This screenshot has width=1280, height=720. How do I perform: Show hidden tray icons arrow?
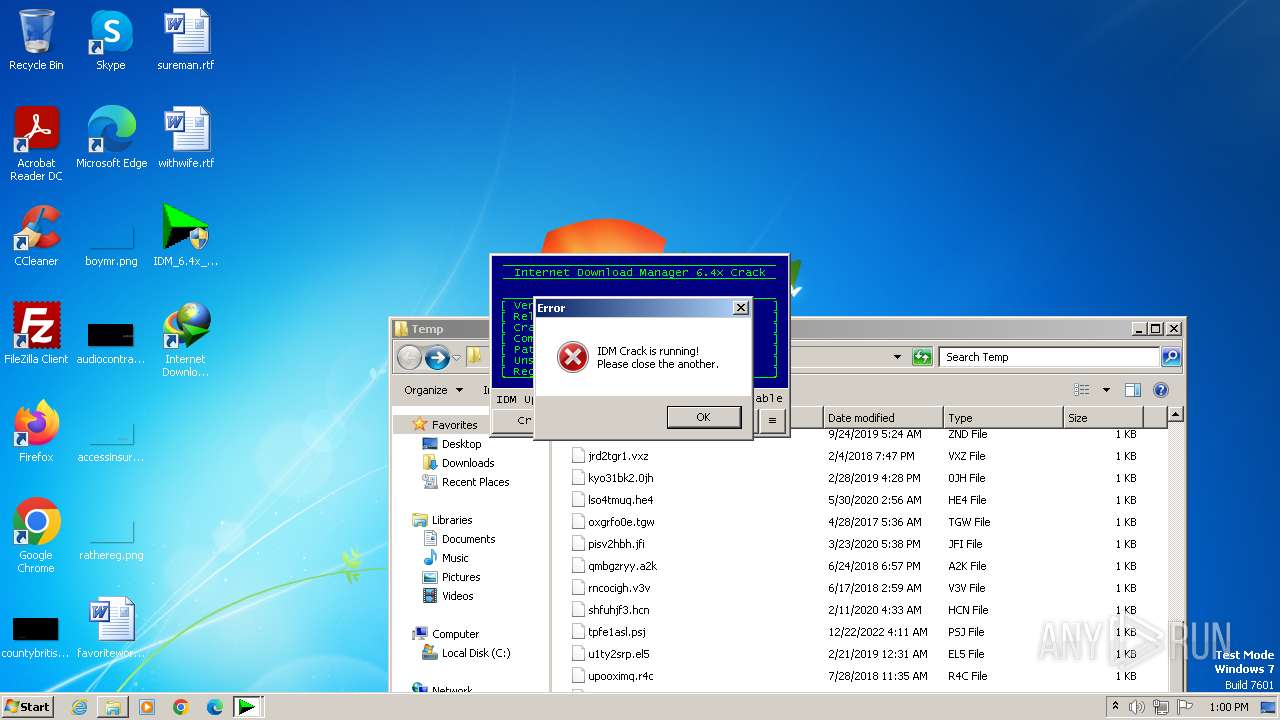(1115, 707)
